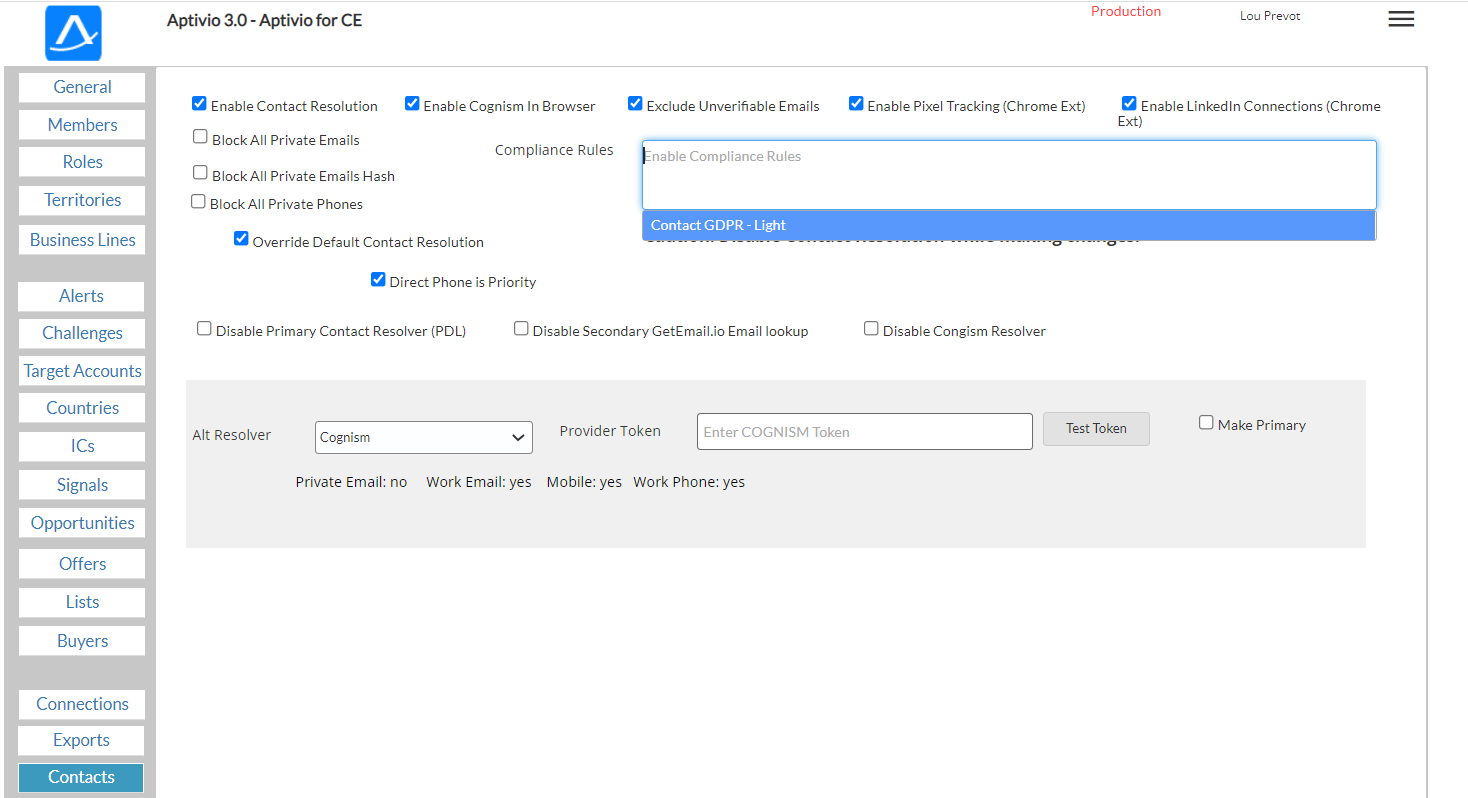Disable the Direct Phone is Priority checkbox

(x=378, y=280)
